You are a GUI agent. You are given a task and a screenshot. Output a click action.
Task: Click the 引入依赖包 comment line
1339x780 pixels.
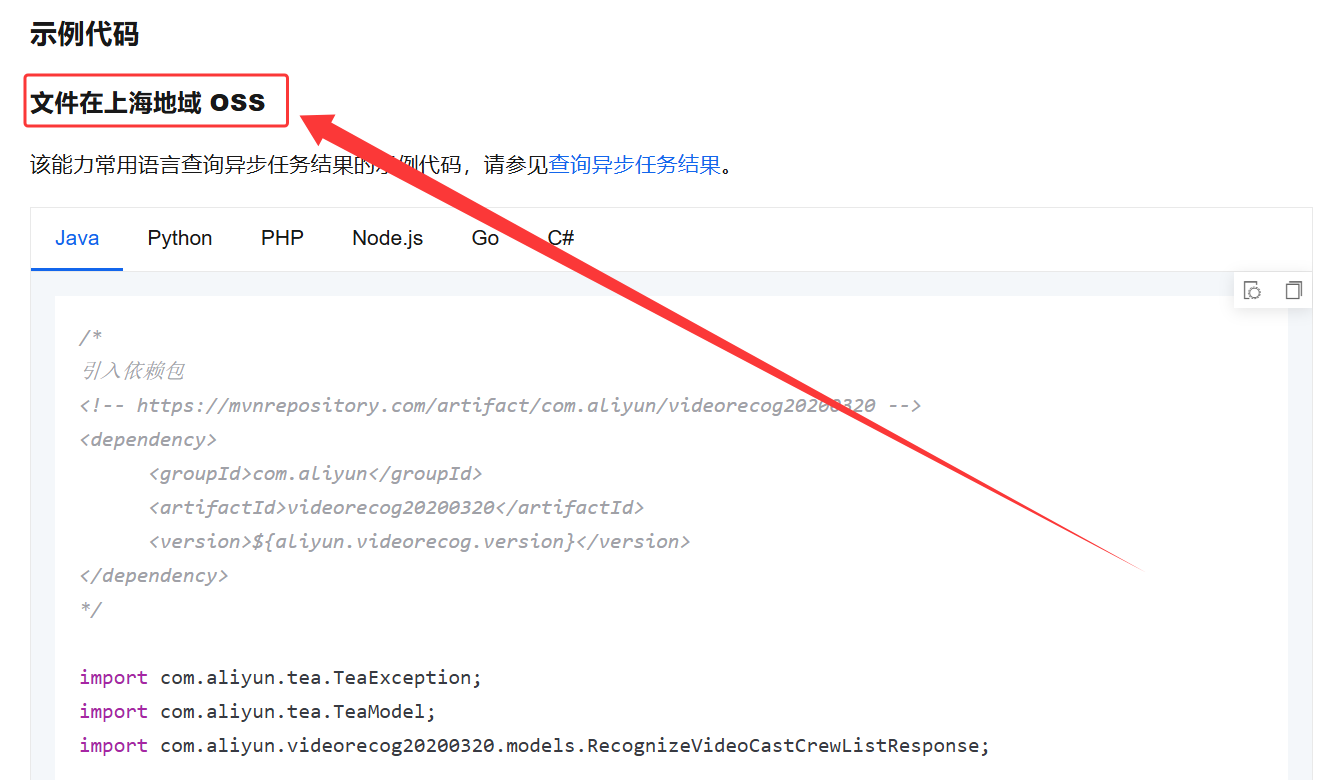click(x=132, y=371)
